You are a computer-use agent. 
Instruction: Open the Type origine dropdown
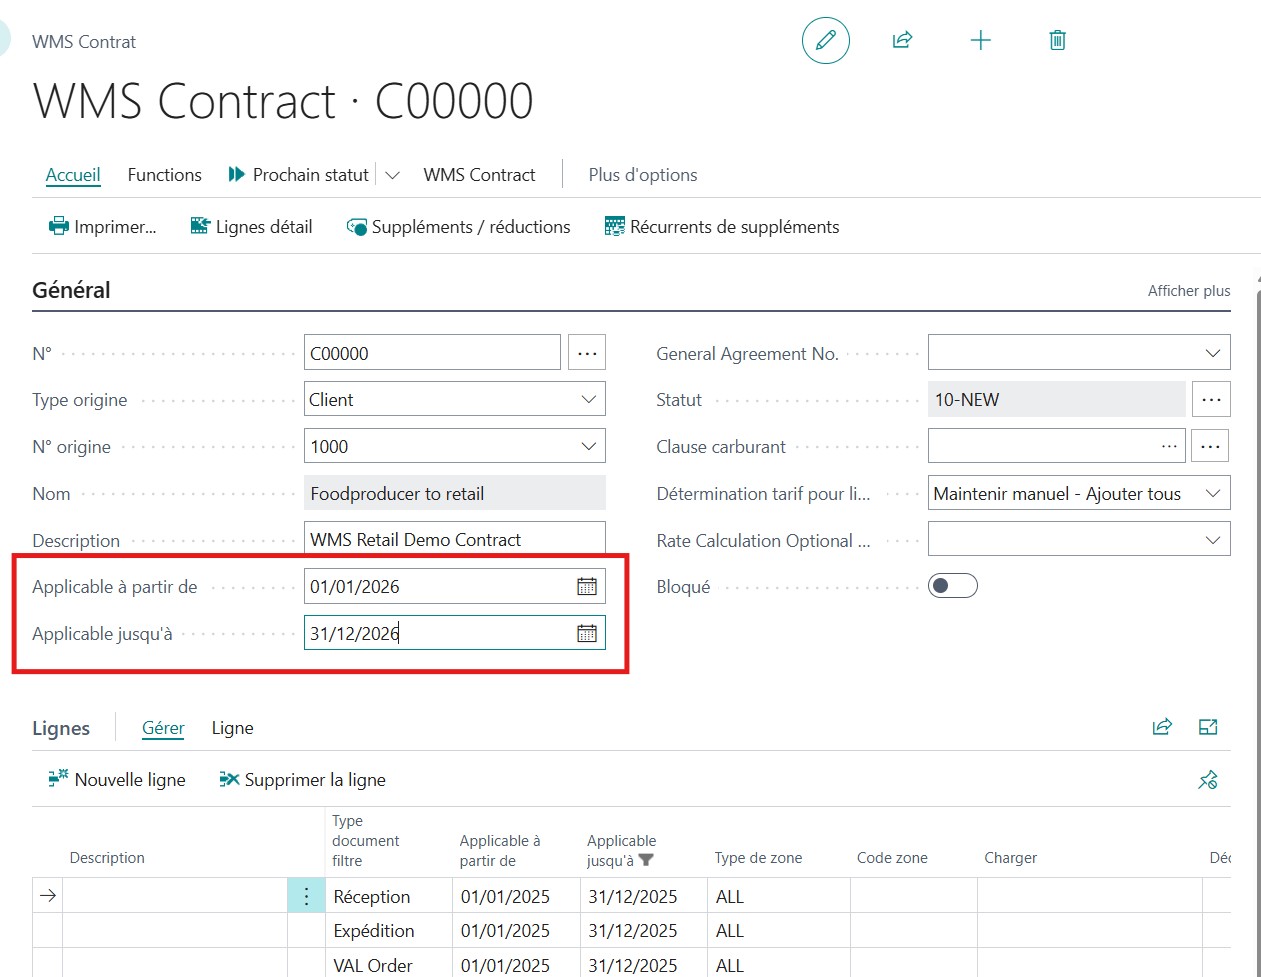coord(588,400)
